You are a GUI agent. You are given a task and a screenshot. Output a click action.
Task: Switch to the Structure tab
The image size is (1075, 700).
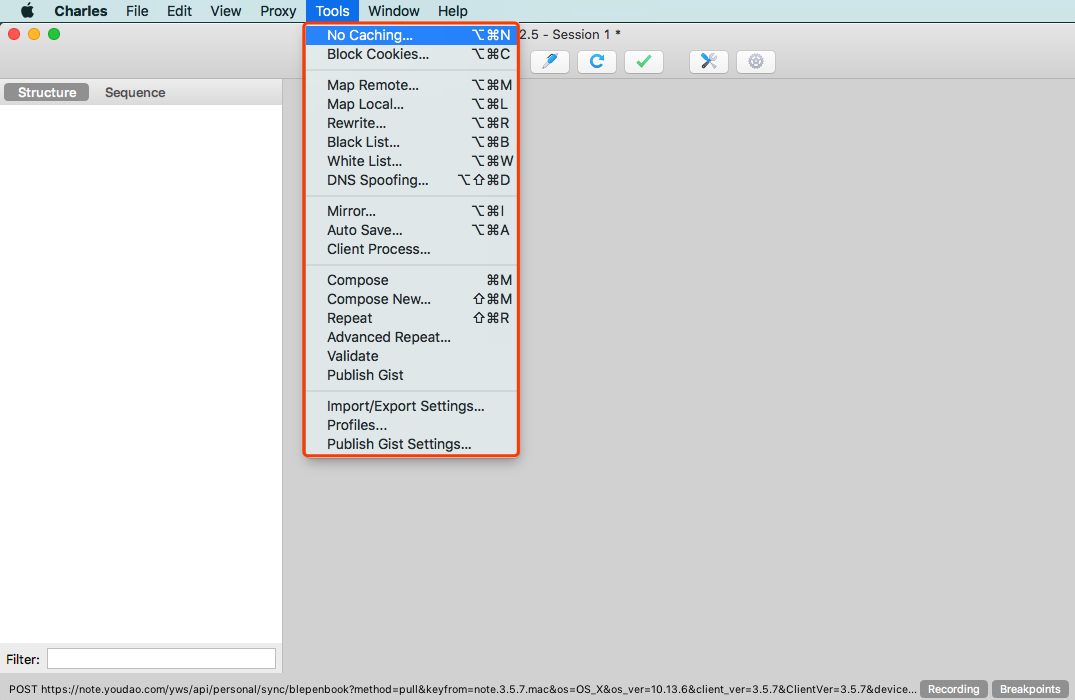[x=47, y=93]
